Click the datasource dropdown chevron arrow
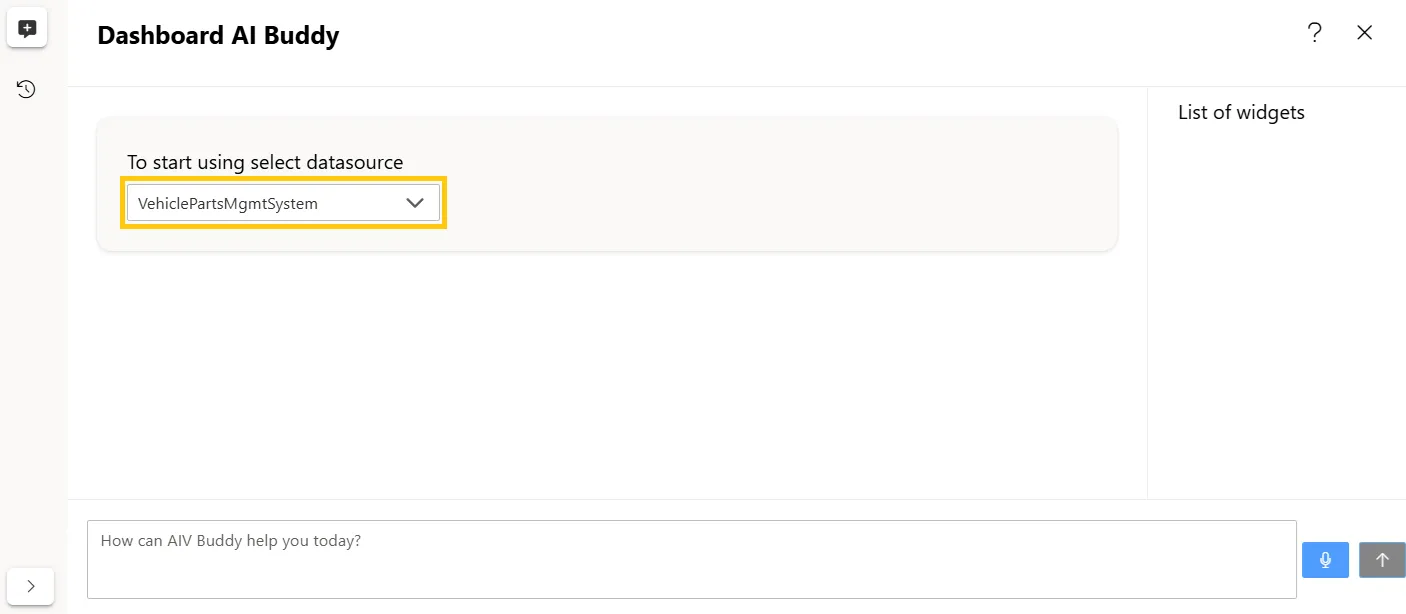Screen dimensions: 1406x614 415,203
